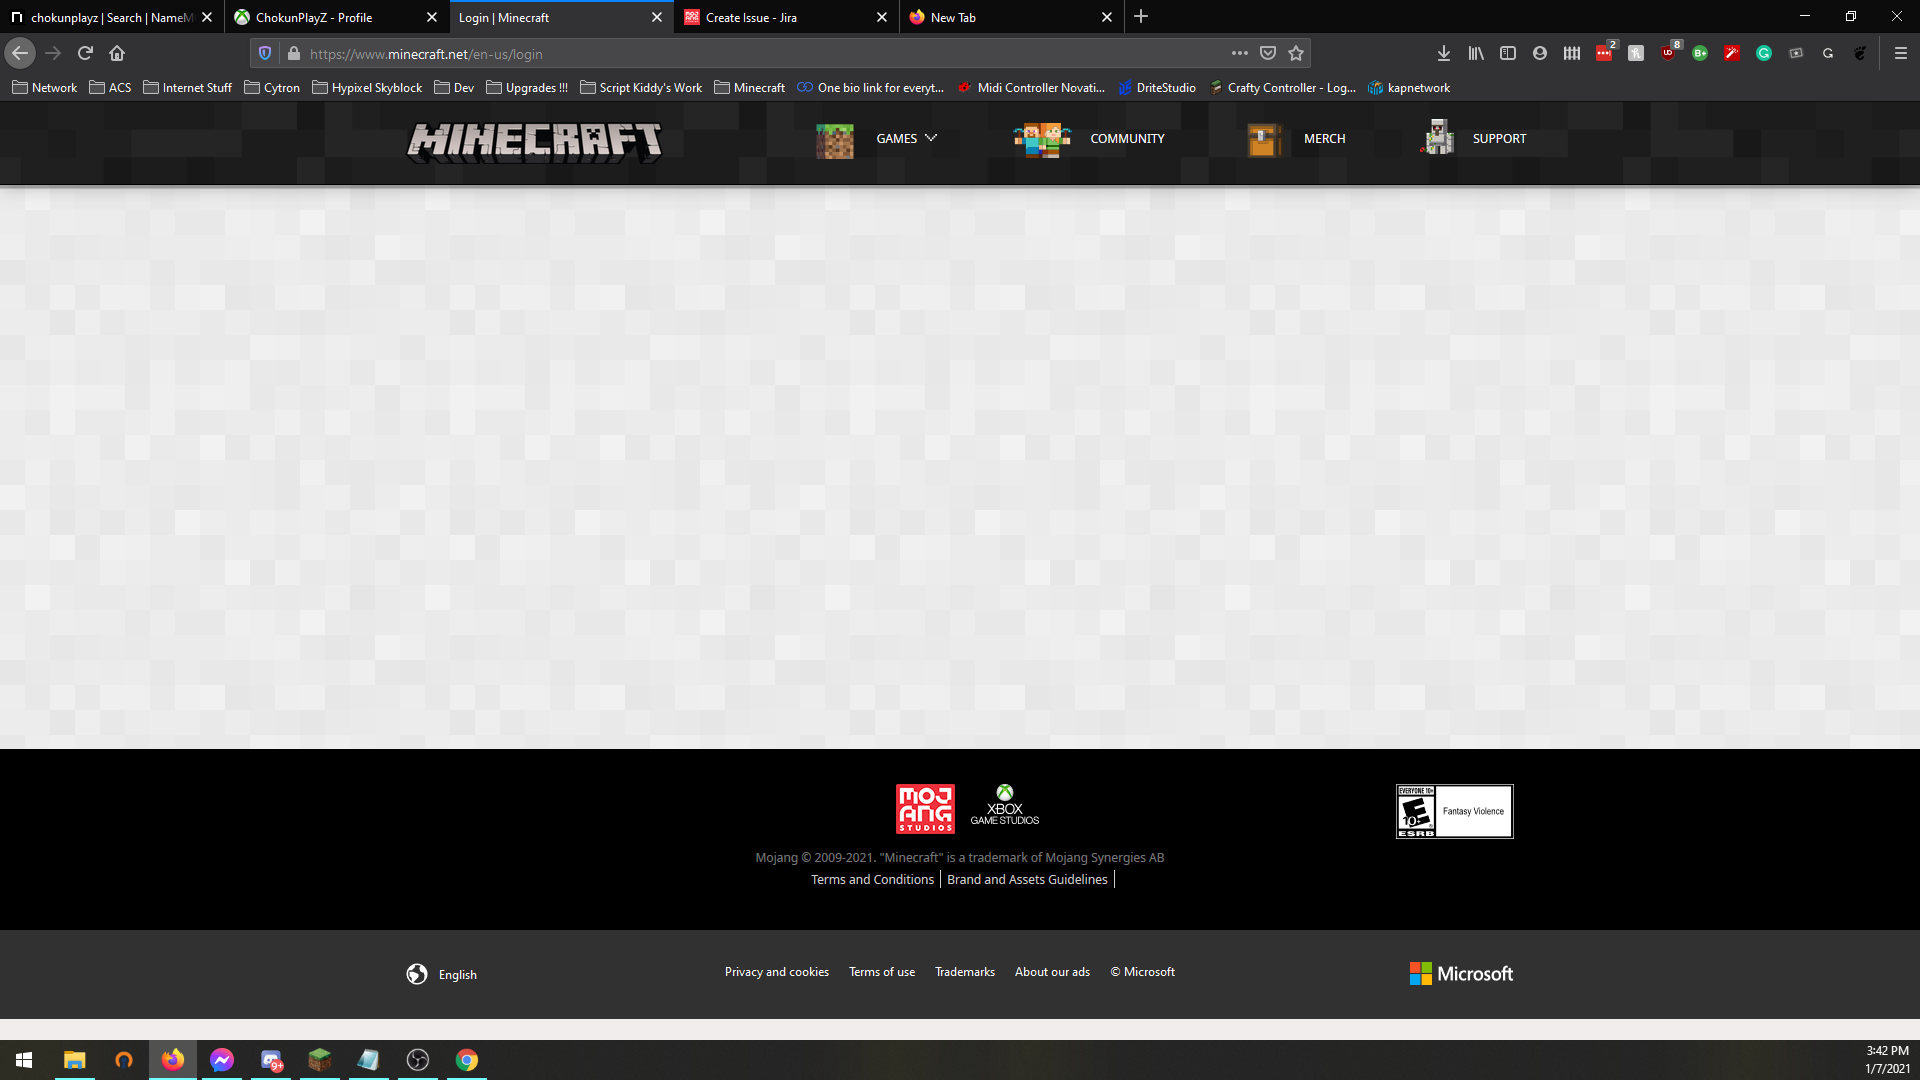Viewport: 1920px width, 1080px height.
Task: Click the Xbox Game Studios logo
Action: [1004, 806]
